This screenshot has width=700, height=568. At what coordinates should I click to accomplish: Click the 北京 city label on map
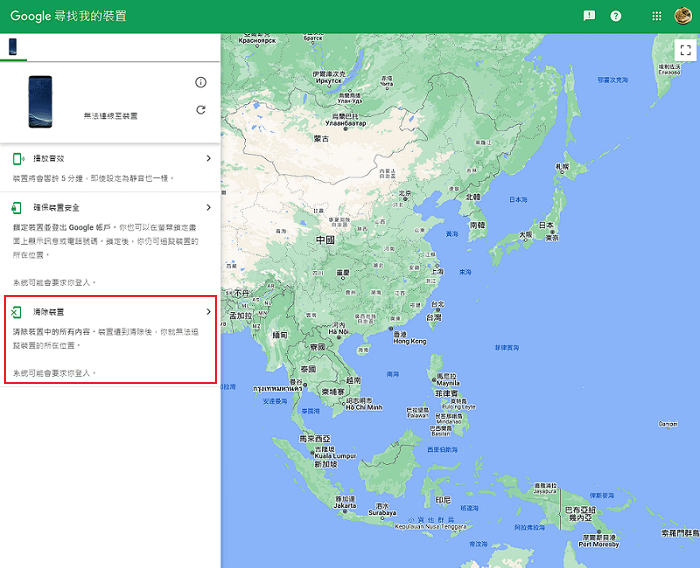pyautogui.click(x=404, y=193)
